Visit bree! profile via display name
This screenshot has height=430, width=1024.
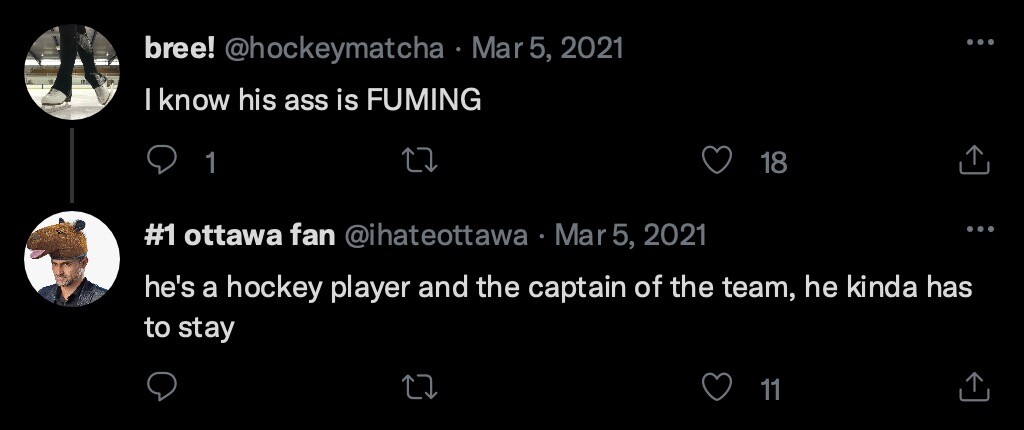[x=180, y=48]
